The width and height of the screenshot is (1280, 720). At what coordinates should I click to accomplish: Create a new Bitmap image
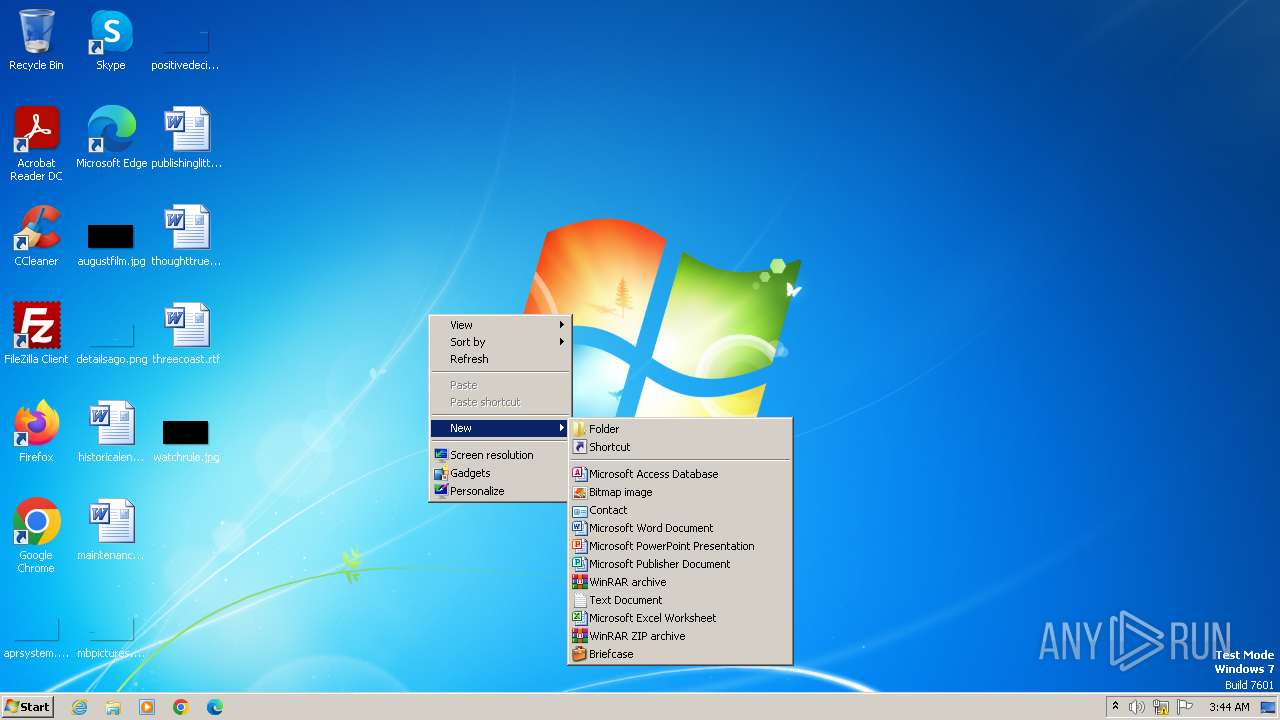(x=680, y=492)
